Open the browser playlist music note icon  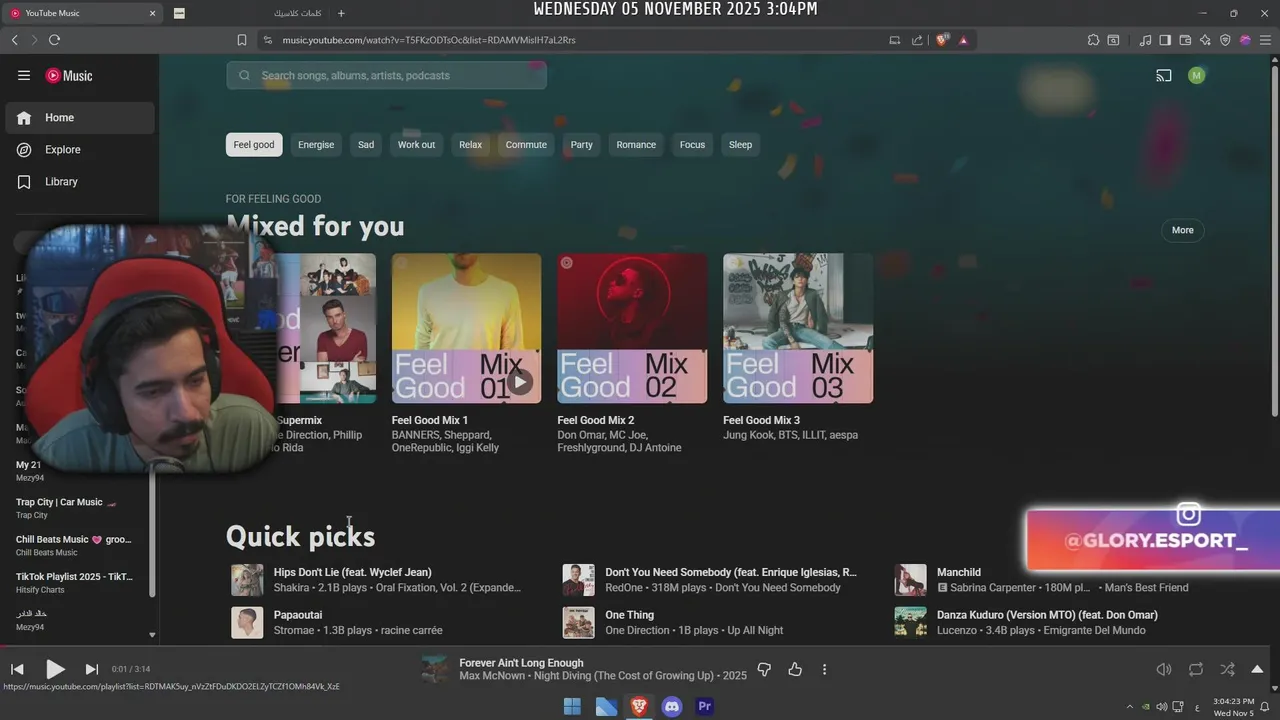tap(1145, 40)
